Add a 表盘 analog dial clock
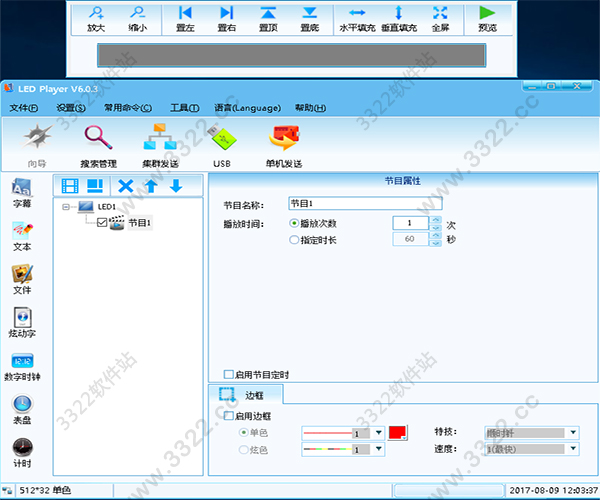The width and height of the screenshot is (600, 500). (x=22, y=409)
